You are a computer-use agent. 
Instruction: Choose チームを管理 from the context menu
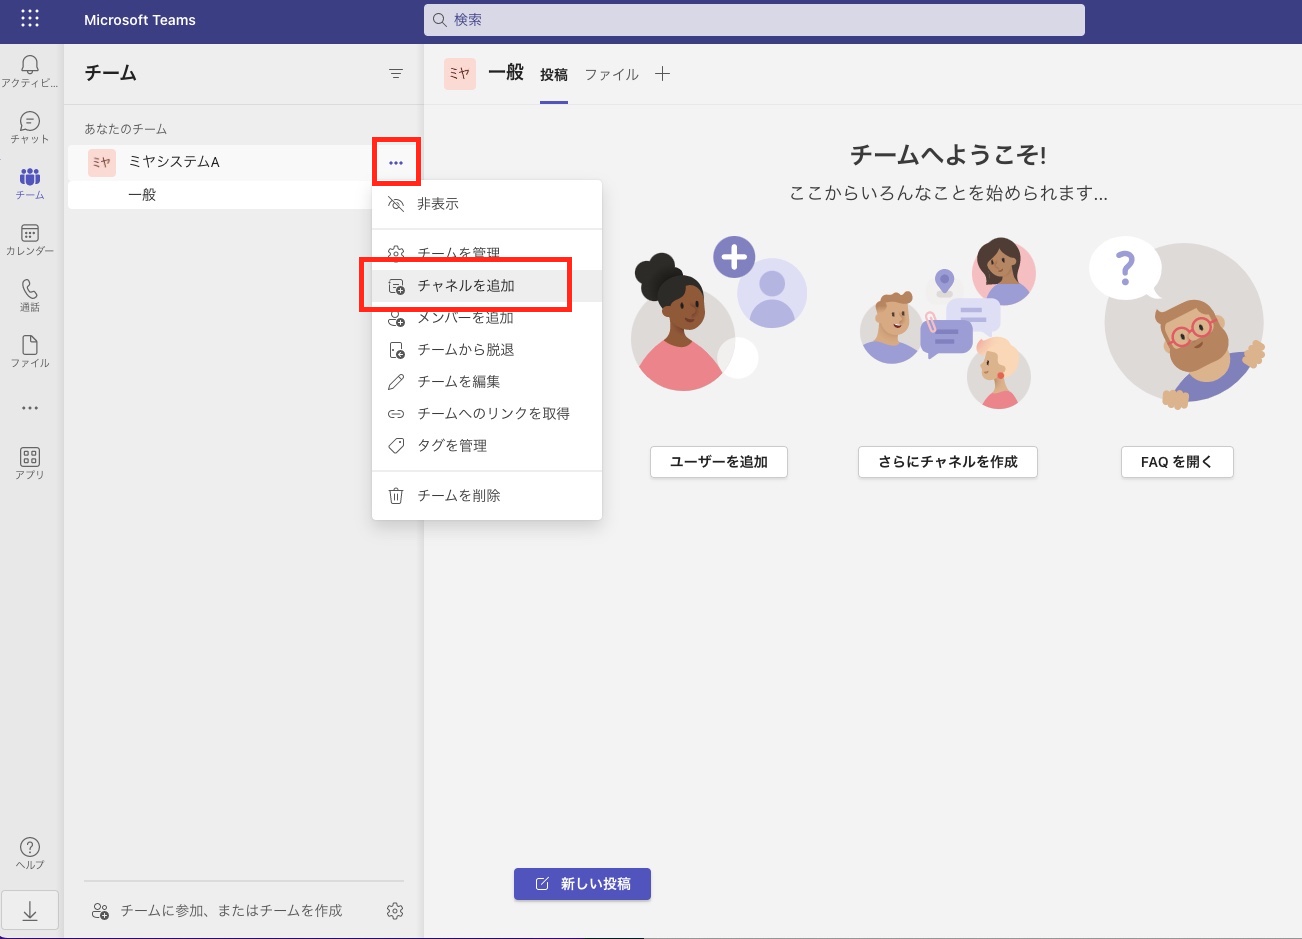487,254
